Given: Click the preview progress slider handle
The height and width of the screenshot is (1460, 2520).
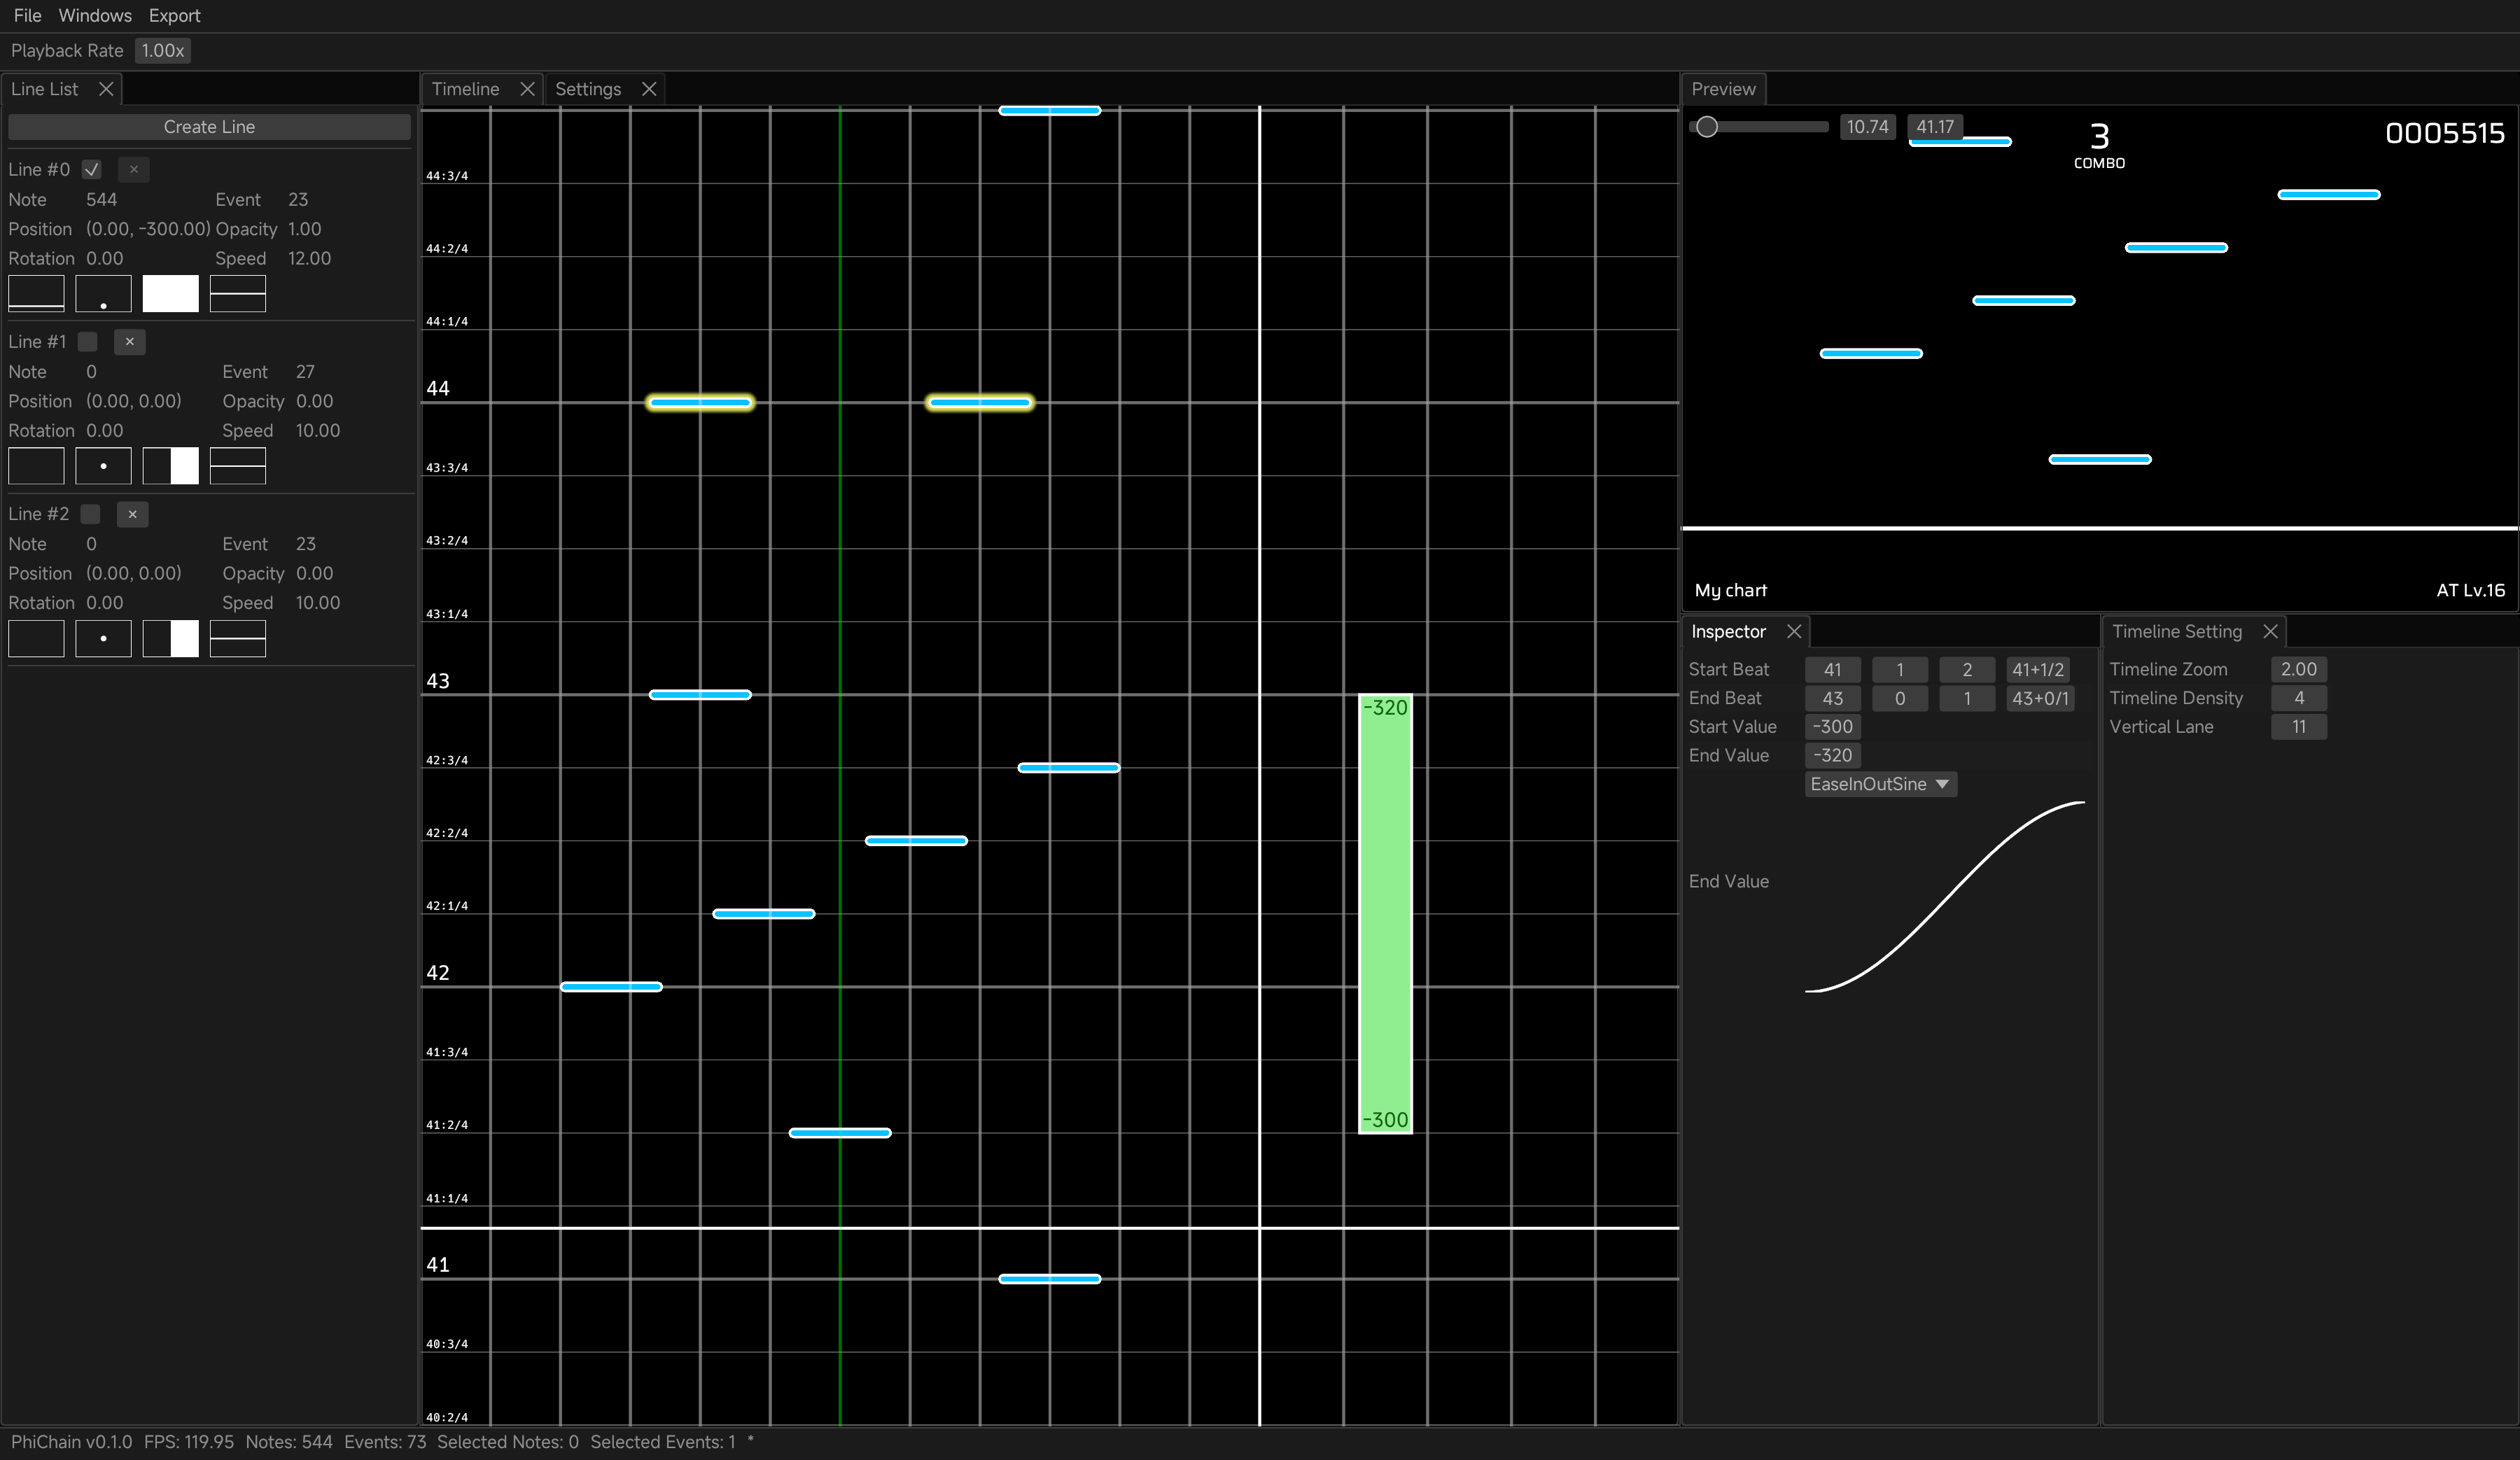Looking at the screenshot, I should 1707,127.
